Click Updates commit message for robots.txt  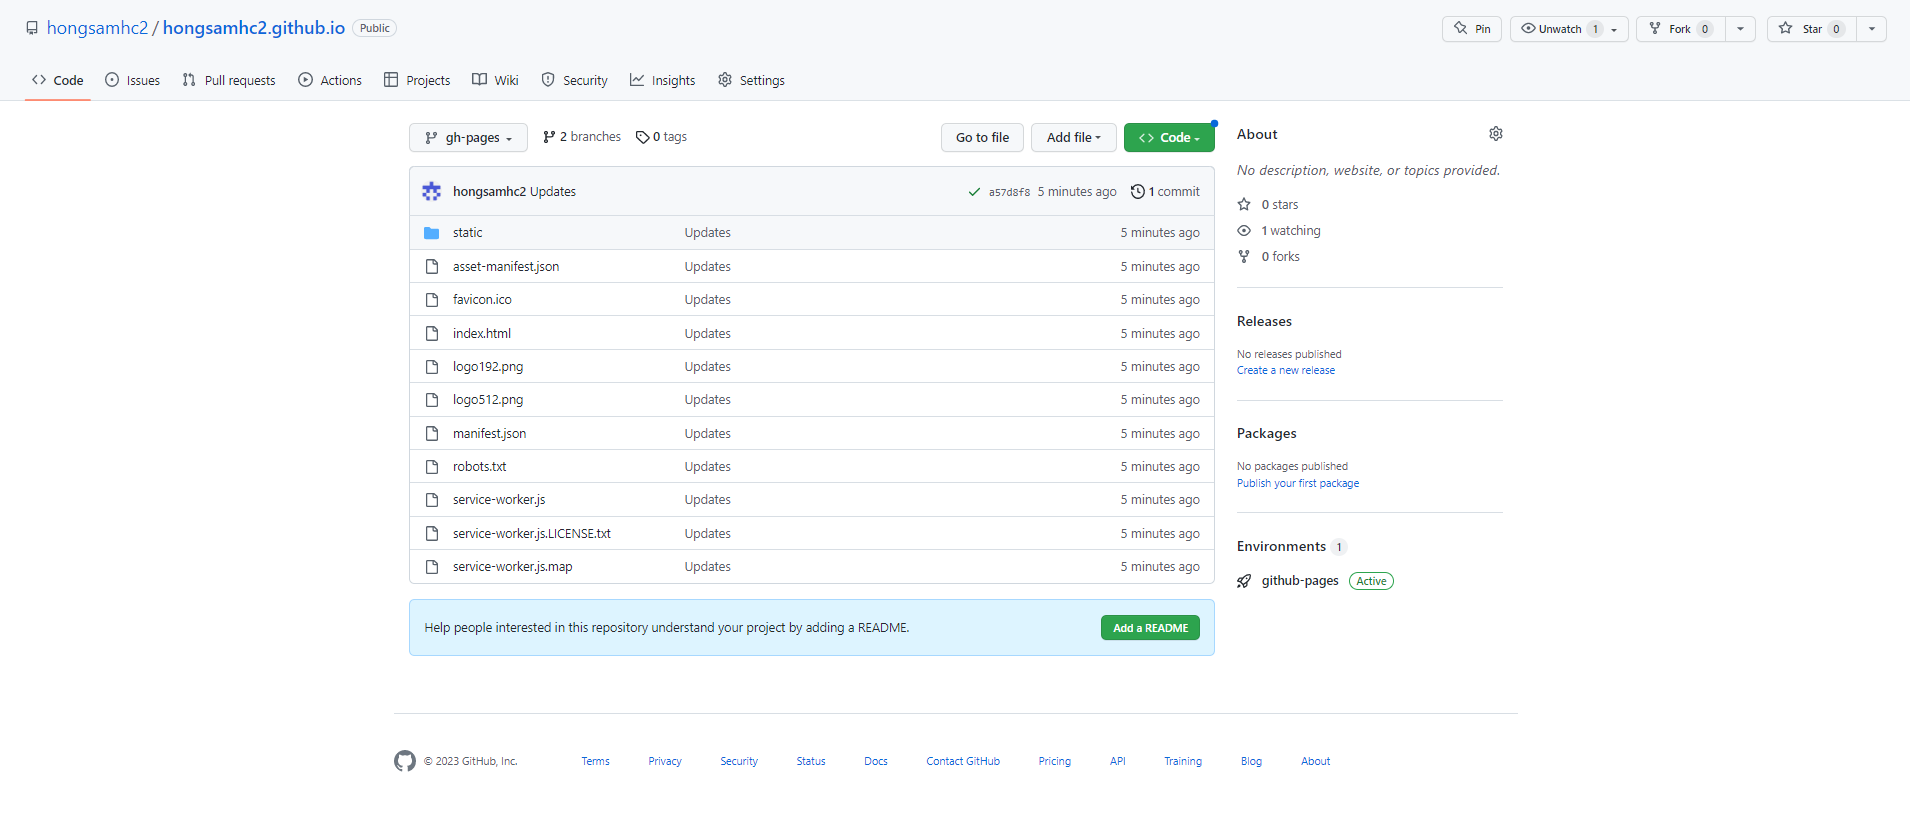(x=708, y=467)
